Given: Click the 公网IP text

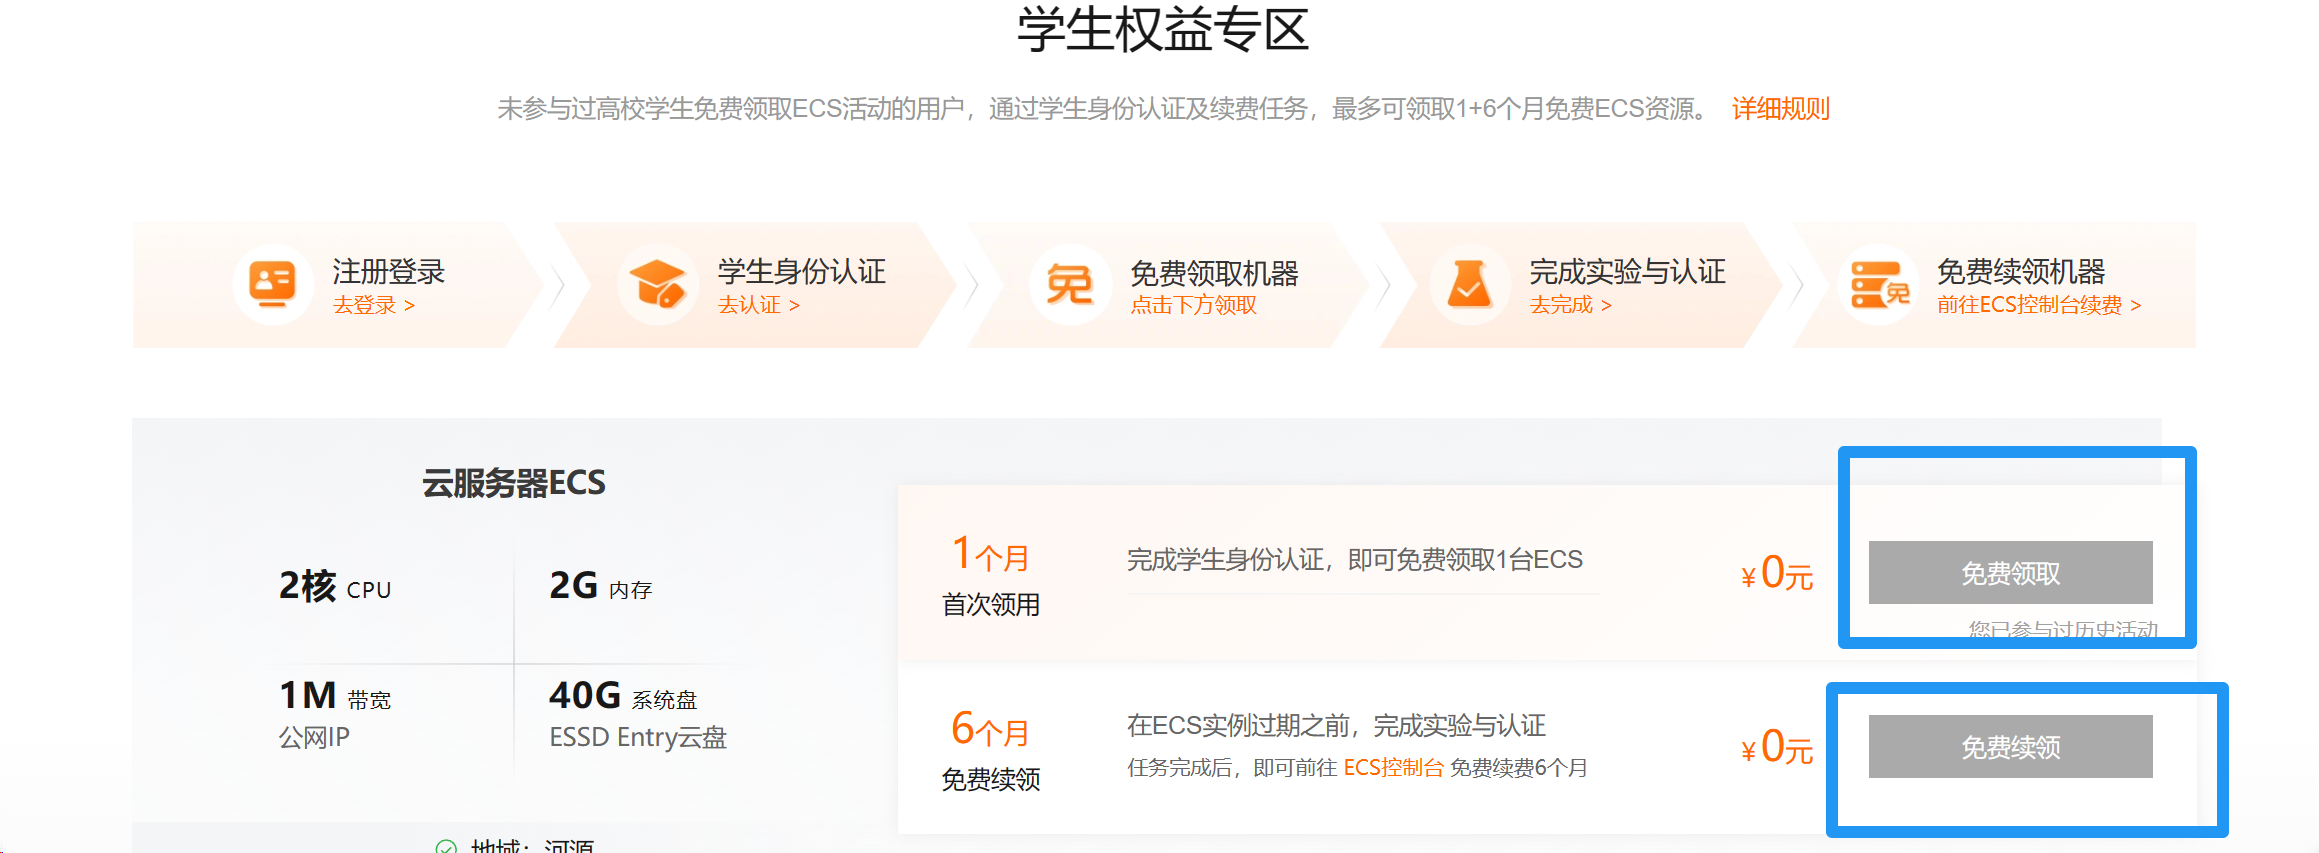Looking at the screenshot, I should [314, 737].
